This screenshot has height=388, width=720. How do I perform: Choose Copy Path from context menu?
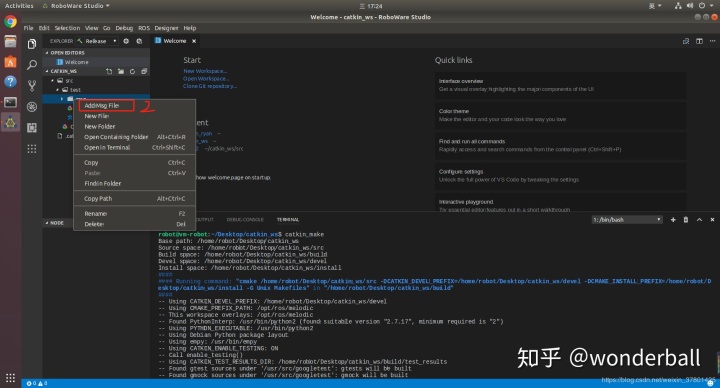pyautogui.click(x=135, y=198)
